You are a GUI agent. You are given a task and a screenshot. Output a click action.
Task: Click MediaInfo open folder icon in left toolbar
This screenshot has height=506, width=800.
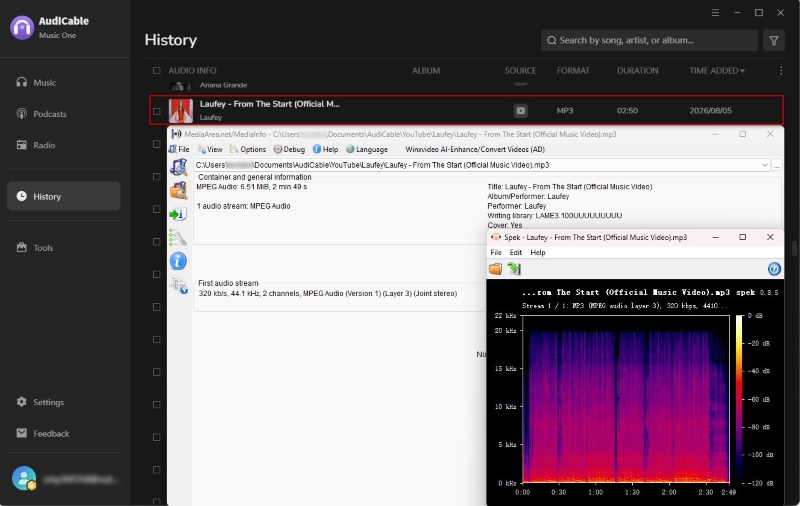179,190
